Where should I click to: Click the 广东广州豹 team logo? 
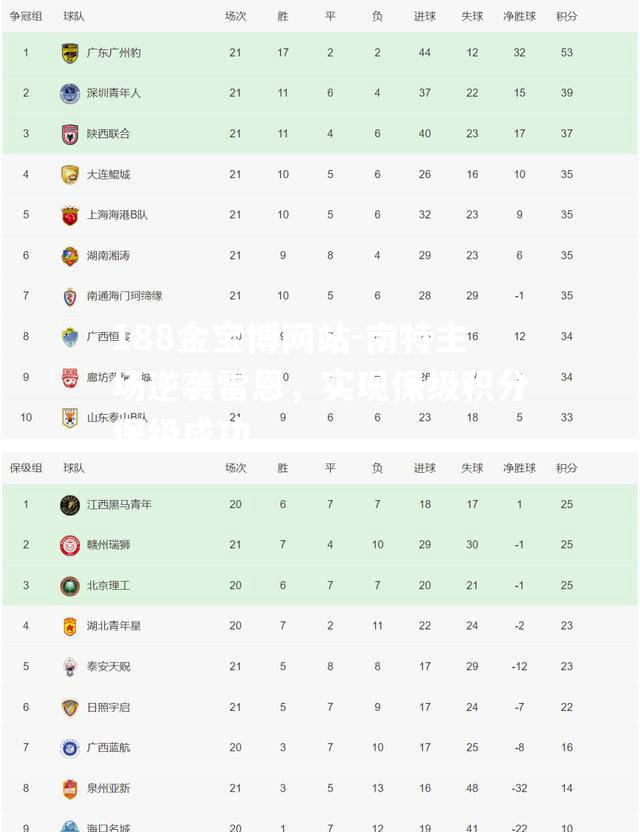click(70, 53)
